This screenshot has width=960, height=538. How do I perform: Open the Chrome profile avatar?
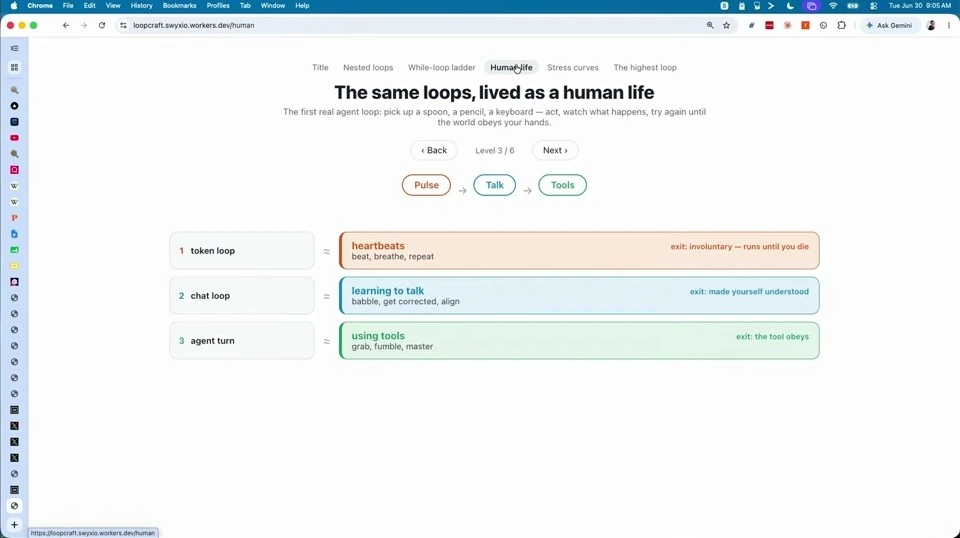coord(931,25)
